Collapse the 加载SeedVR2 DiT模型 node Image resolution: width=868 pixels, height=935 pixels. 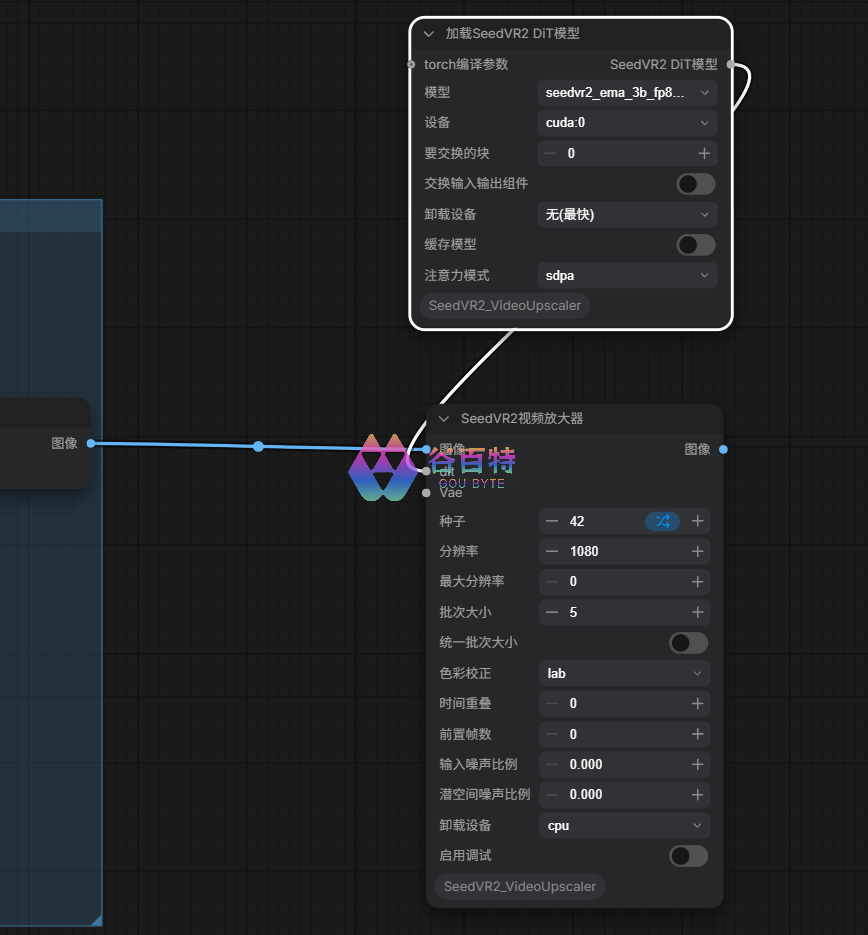(x=429, y=34)
